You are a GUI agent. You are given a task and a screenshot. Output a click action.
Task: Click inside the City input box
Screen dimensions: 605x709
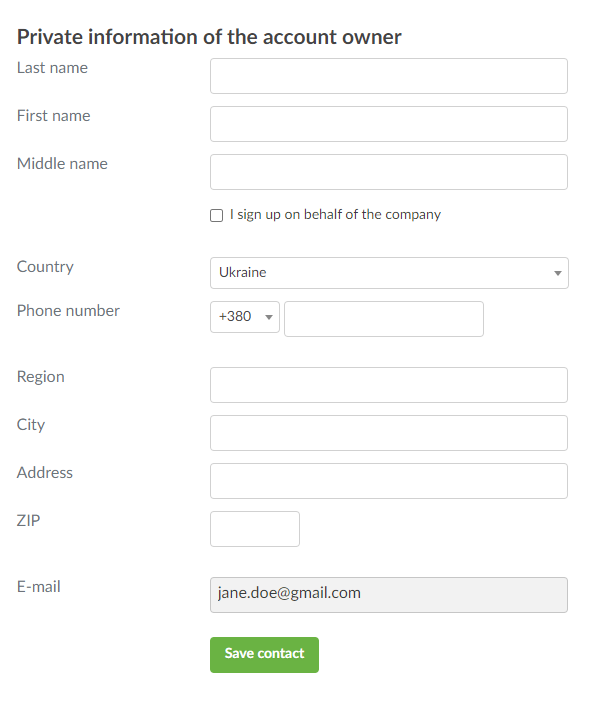click(388, 433)
